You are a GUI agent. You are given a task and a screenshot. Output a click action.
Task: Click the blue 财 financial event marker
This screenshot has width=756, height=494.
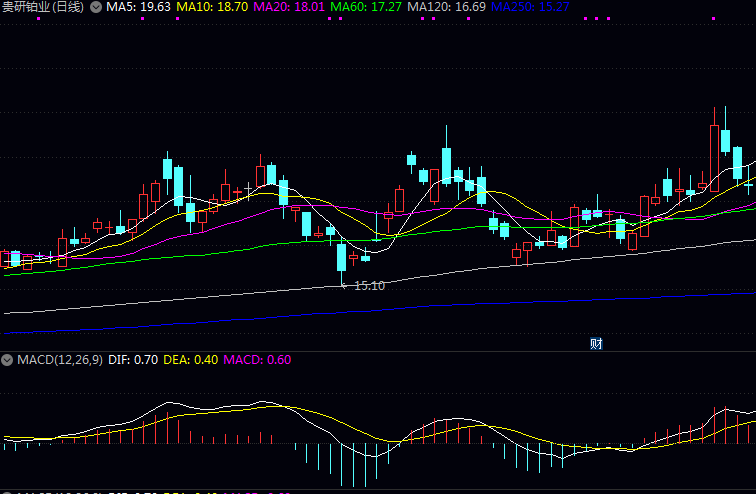(596, 344)
